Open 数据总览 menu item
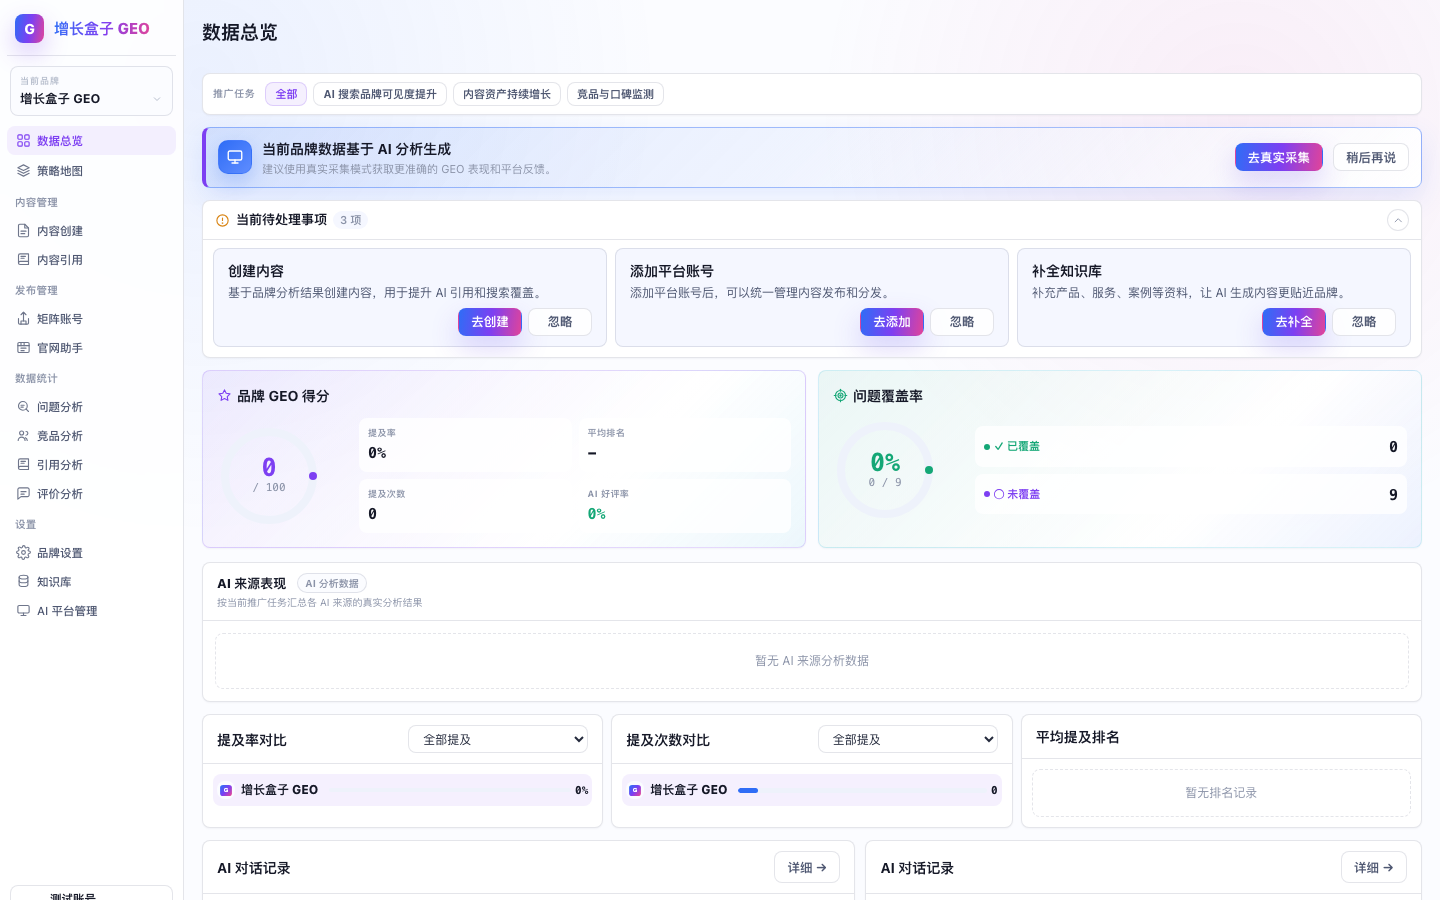This screenshot has height=900, width=1440. pos(91,141)
